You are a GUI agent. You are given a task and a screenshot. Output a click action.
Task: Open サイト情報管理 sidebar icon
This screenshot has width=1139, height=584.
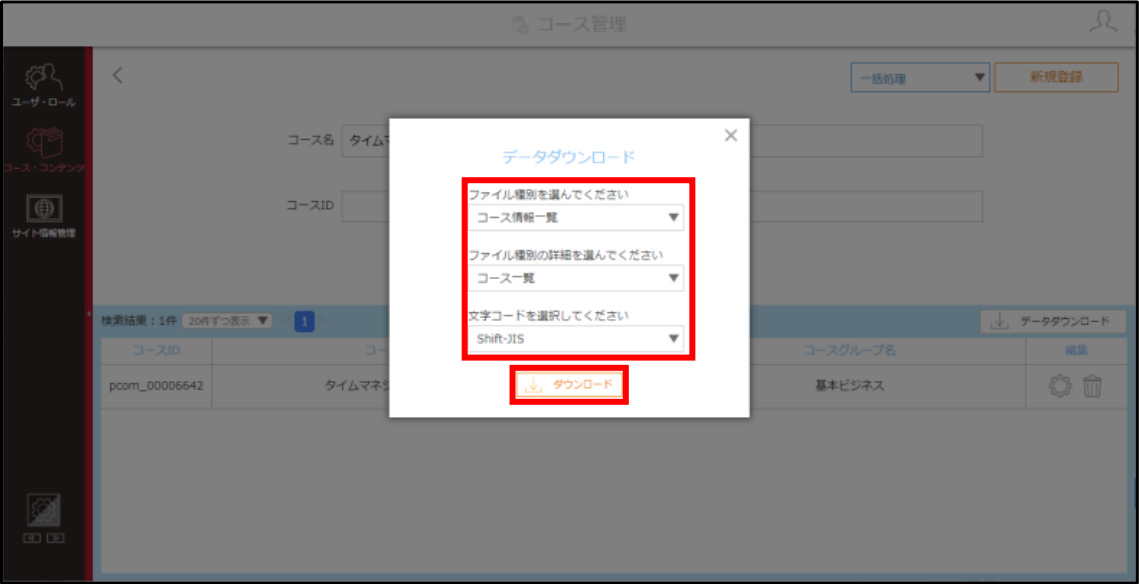coord(44,216)
